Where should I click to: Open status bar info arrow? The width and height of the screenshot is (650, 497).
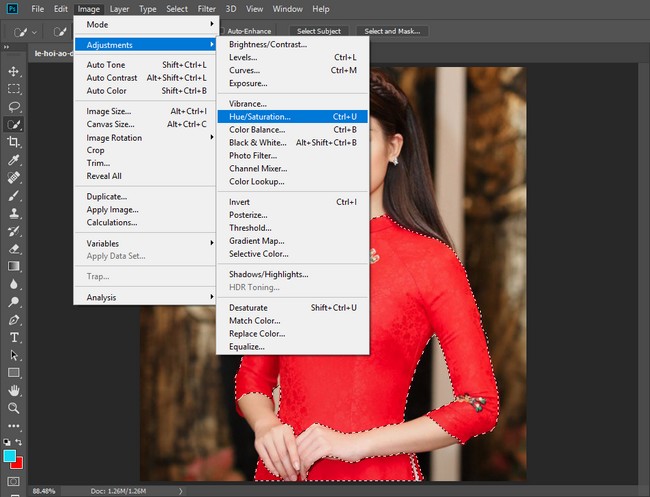(180, 491)
